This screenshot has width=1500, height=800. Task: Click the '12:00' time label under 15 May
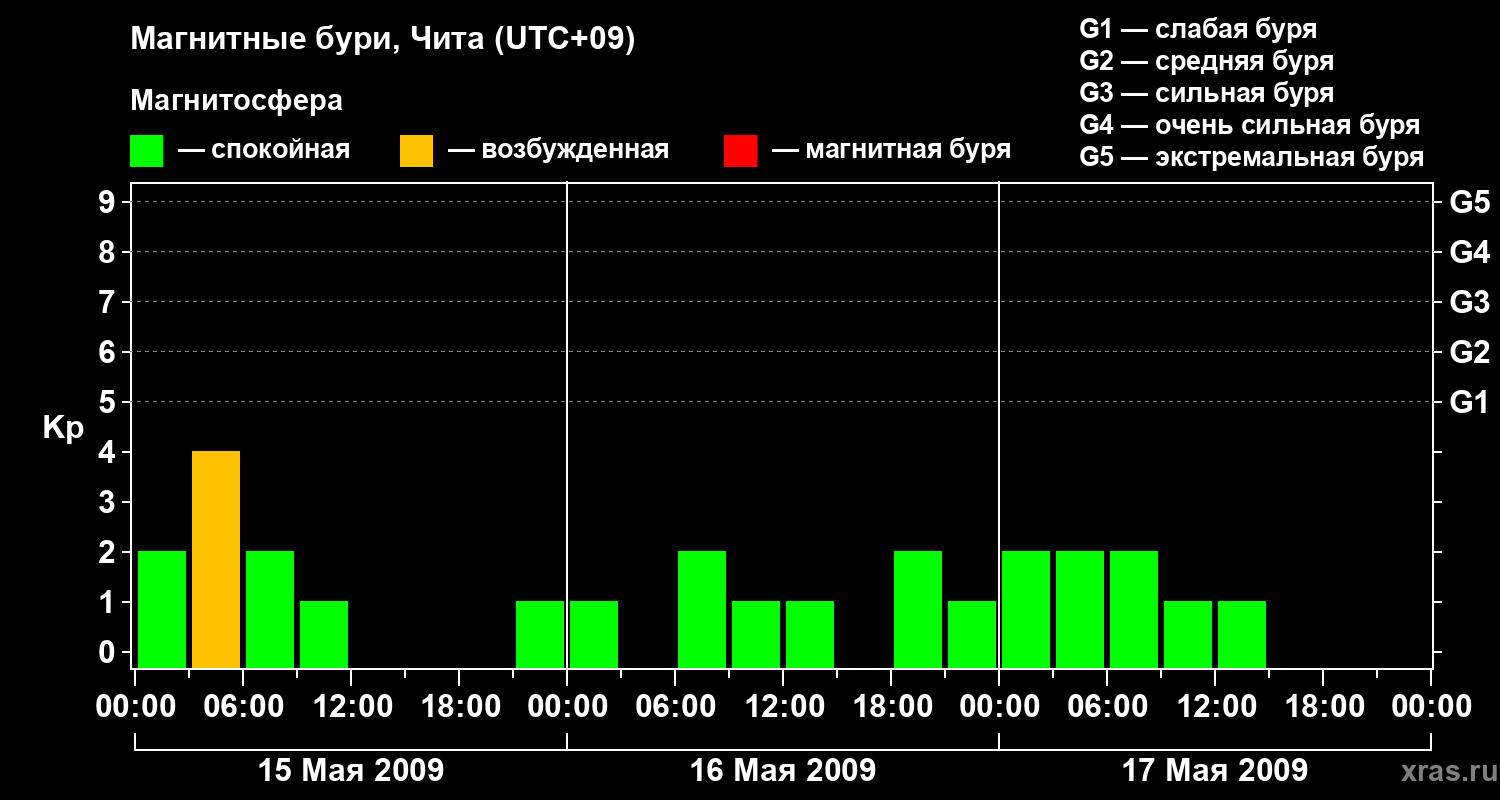pyautogui.click(x=351, y=706)
